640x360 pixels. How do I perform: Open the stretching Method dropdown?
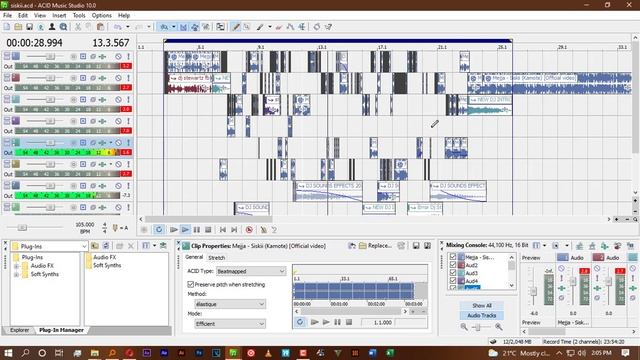pos(230,304)
